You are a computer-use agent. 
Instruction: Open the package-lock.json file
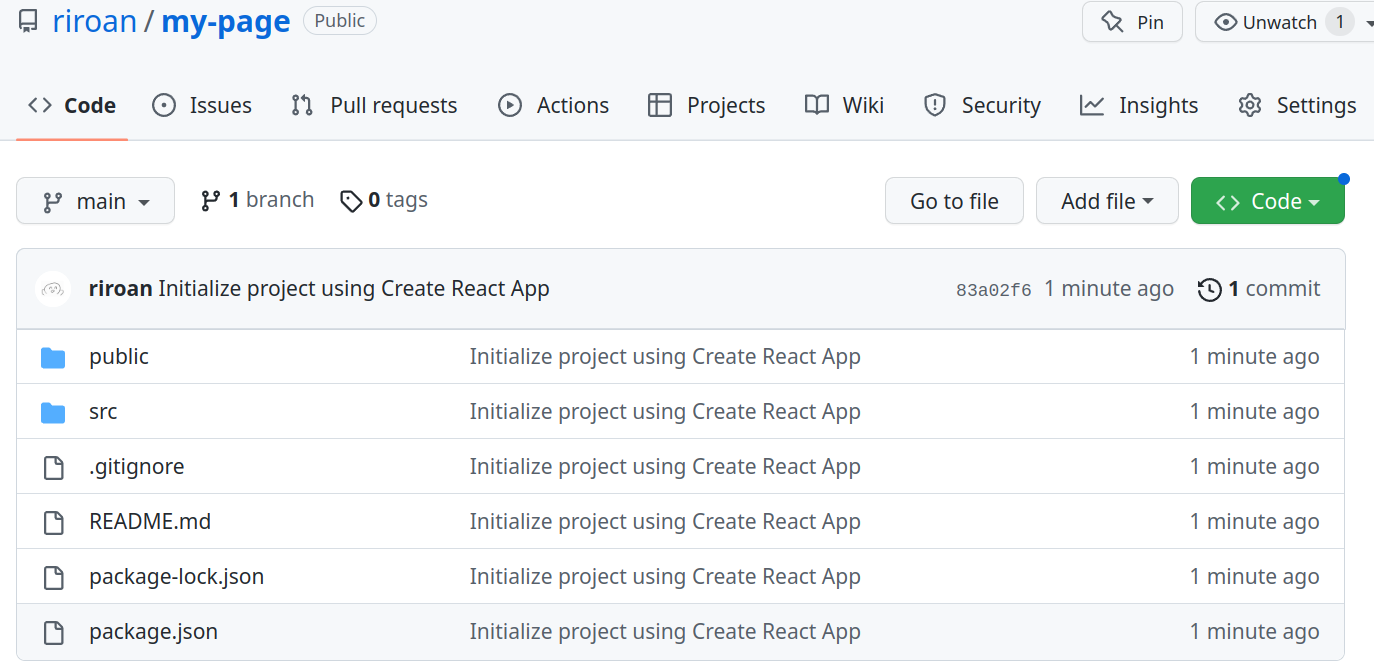point(176,577)
